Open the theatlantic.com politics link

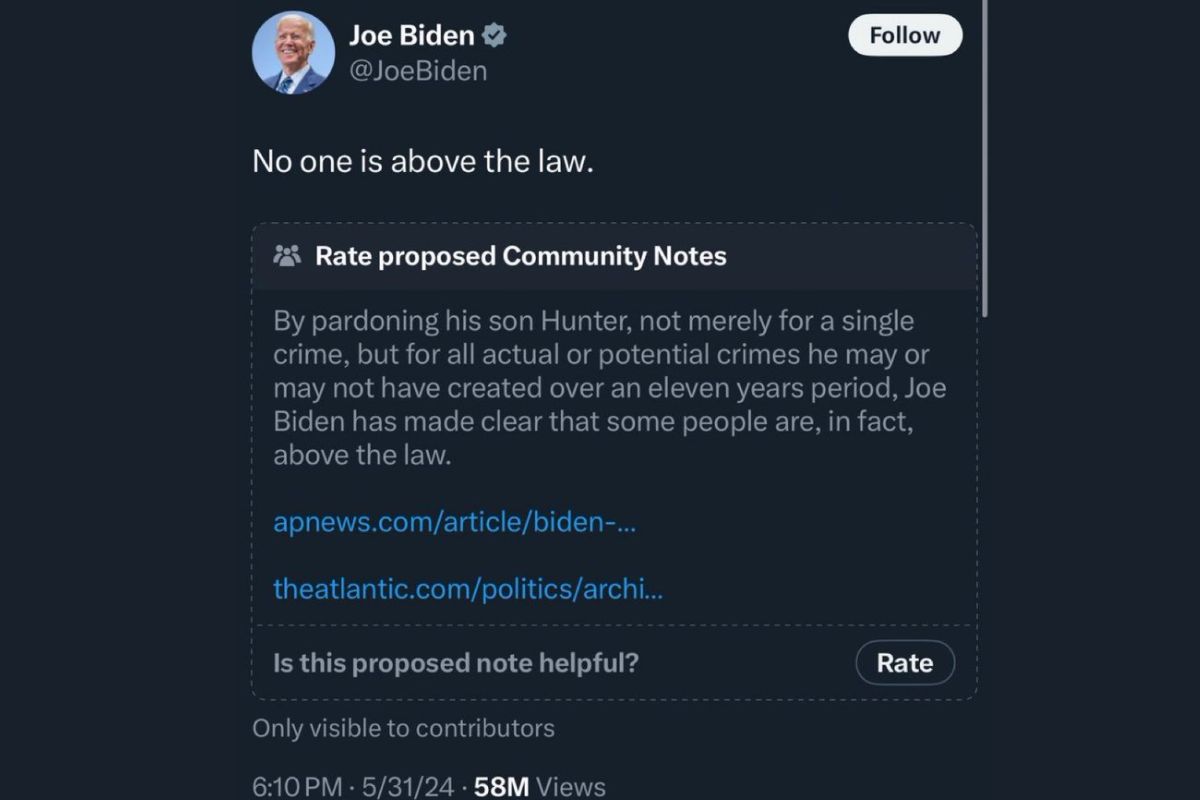tap(467, 589)
